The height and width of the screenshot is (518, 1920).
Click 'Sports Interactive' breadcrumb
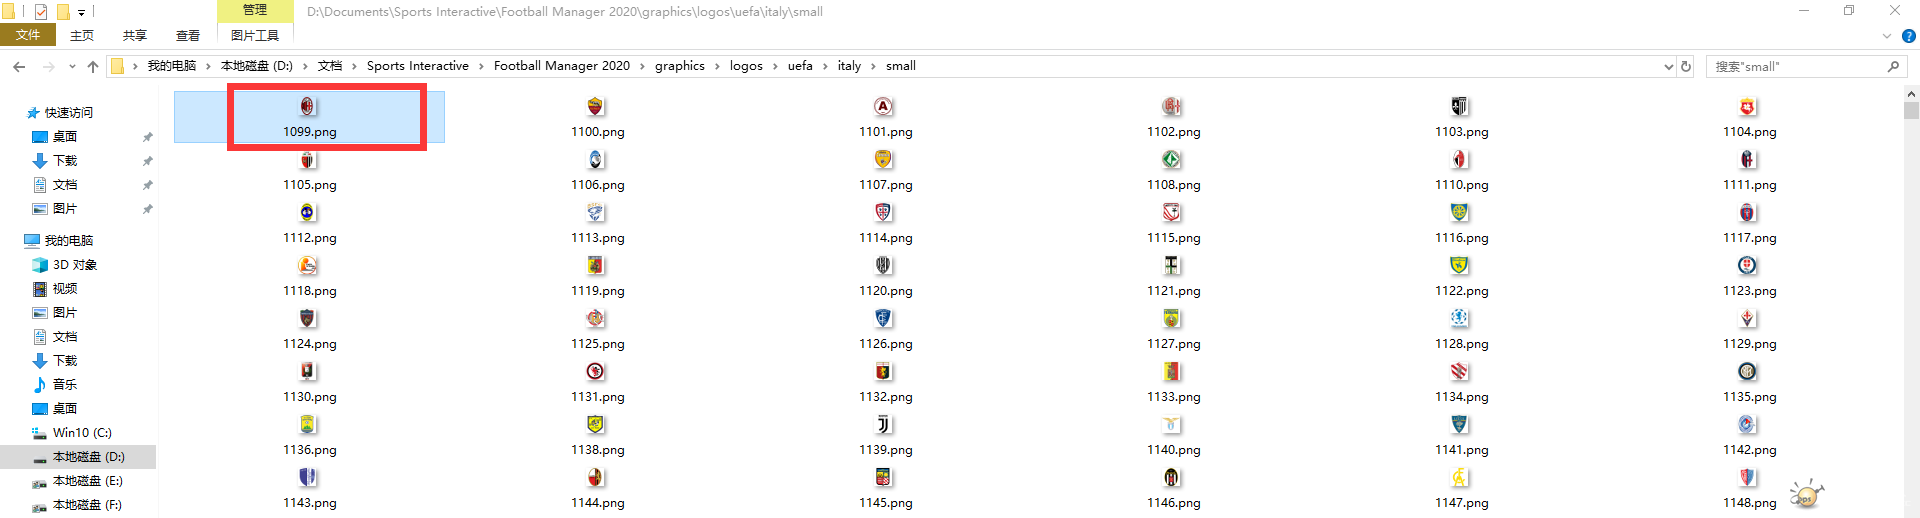(418, 66)
